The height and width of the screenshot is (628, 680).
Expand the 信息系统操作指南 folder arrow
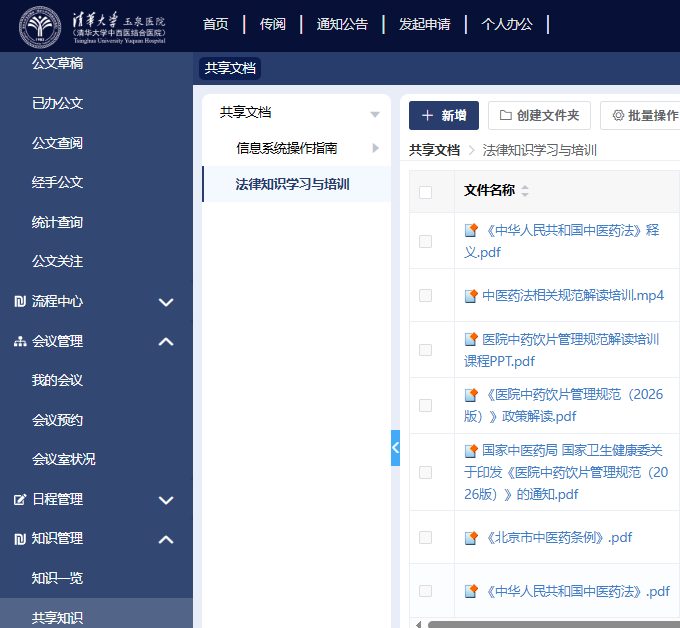pyautogui.click(x=376, y=148)
